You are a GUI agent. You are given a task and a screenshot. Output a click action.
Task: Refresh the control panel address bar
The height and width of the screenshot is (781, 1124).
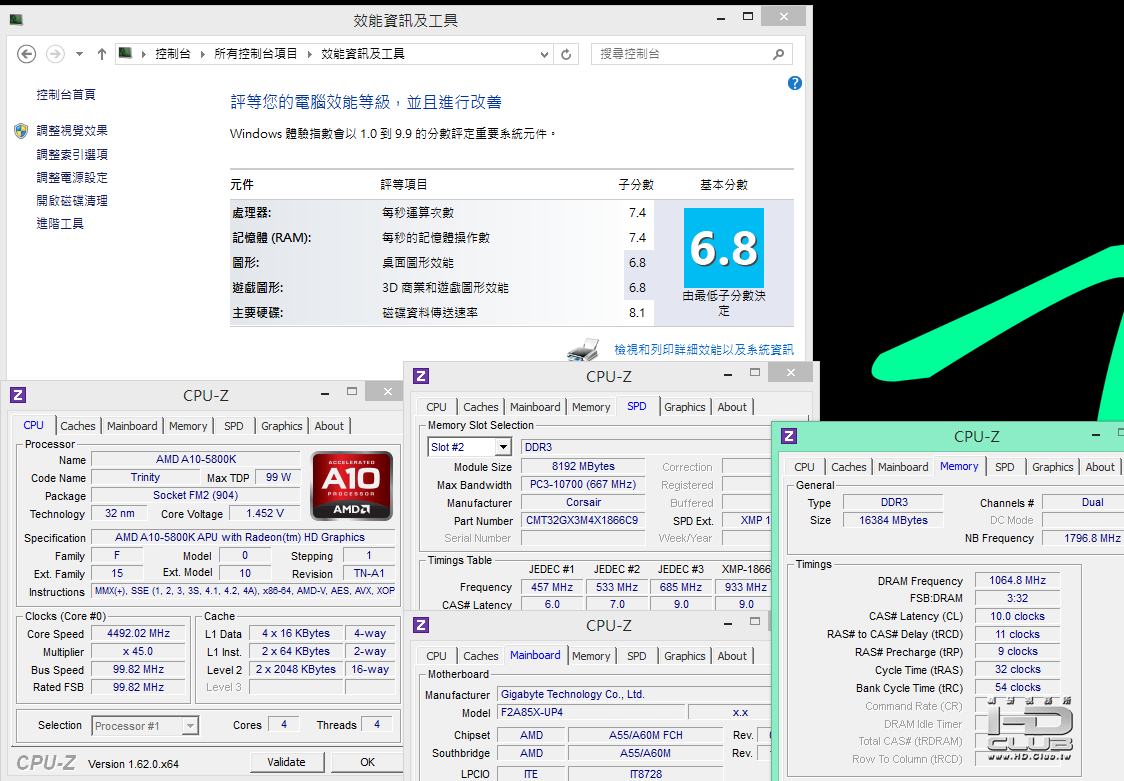point(567,54)
